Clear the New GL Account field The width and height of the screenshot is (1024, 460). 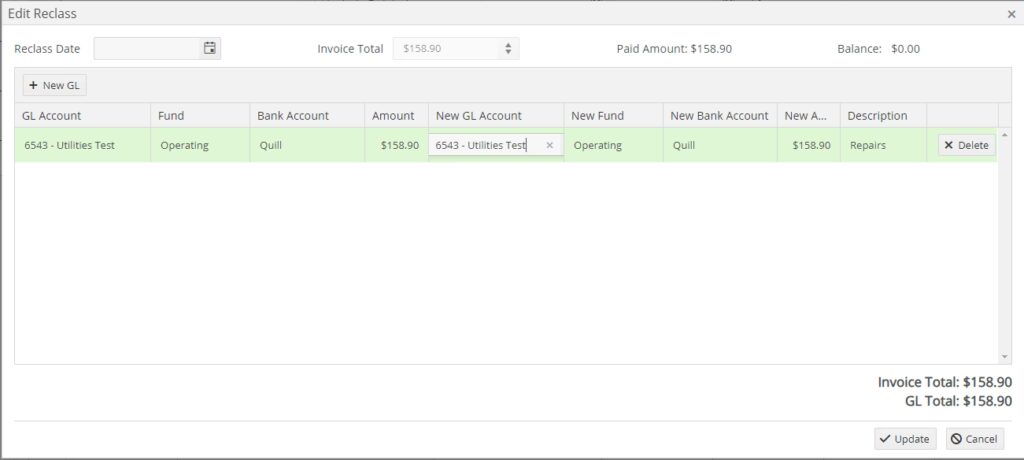(x=549, y=145)
